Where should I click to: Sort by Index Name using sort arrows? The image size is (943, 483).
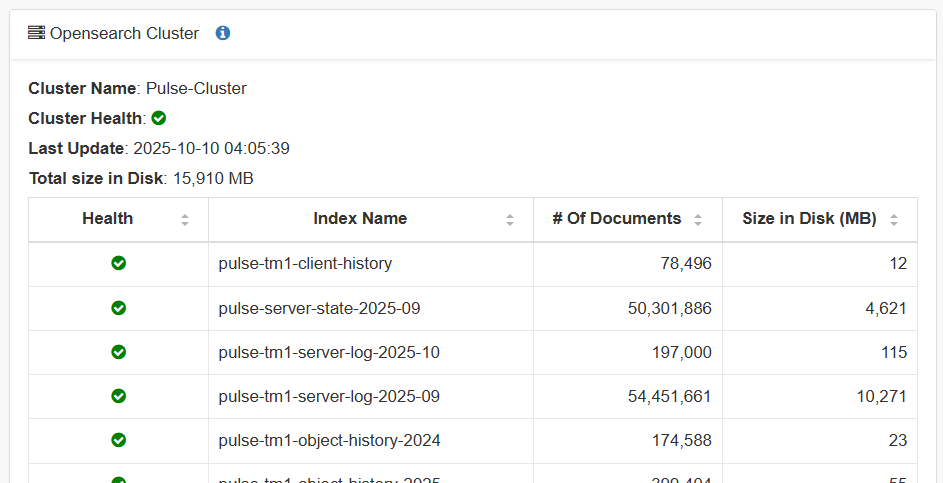(x=510, y=220)
